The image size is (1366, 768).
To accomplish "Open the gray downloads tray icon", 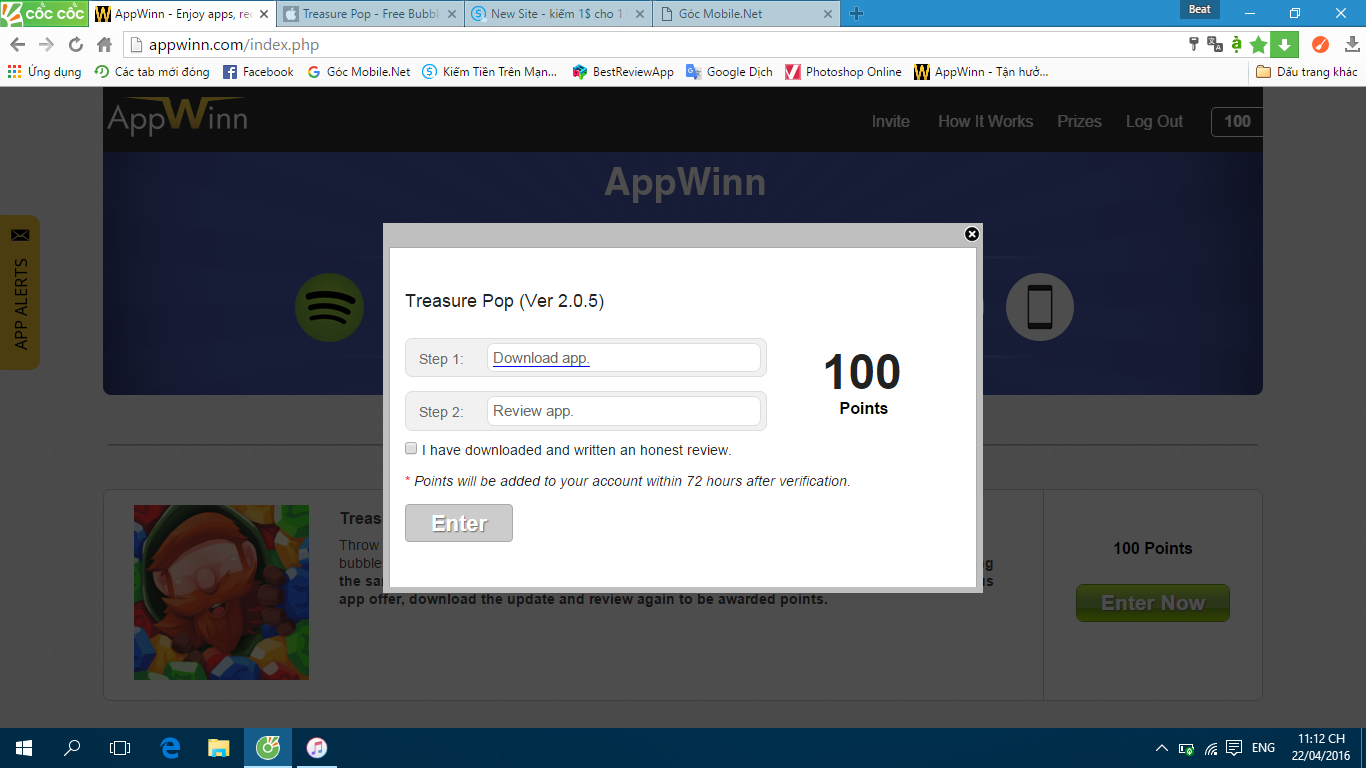I will pyautogui.click(x=1351, y=44).
